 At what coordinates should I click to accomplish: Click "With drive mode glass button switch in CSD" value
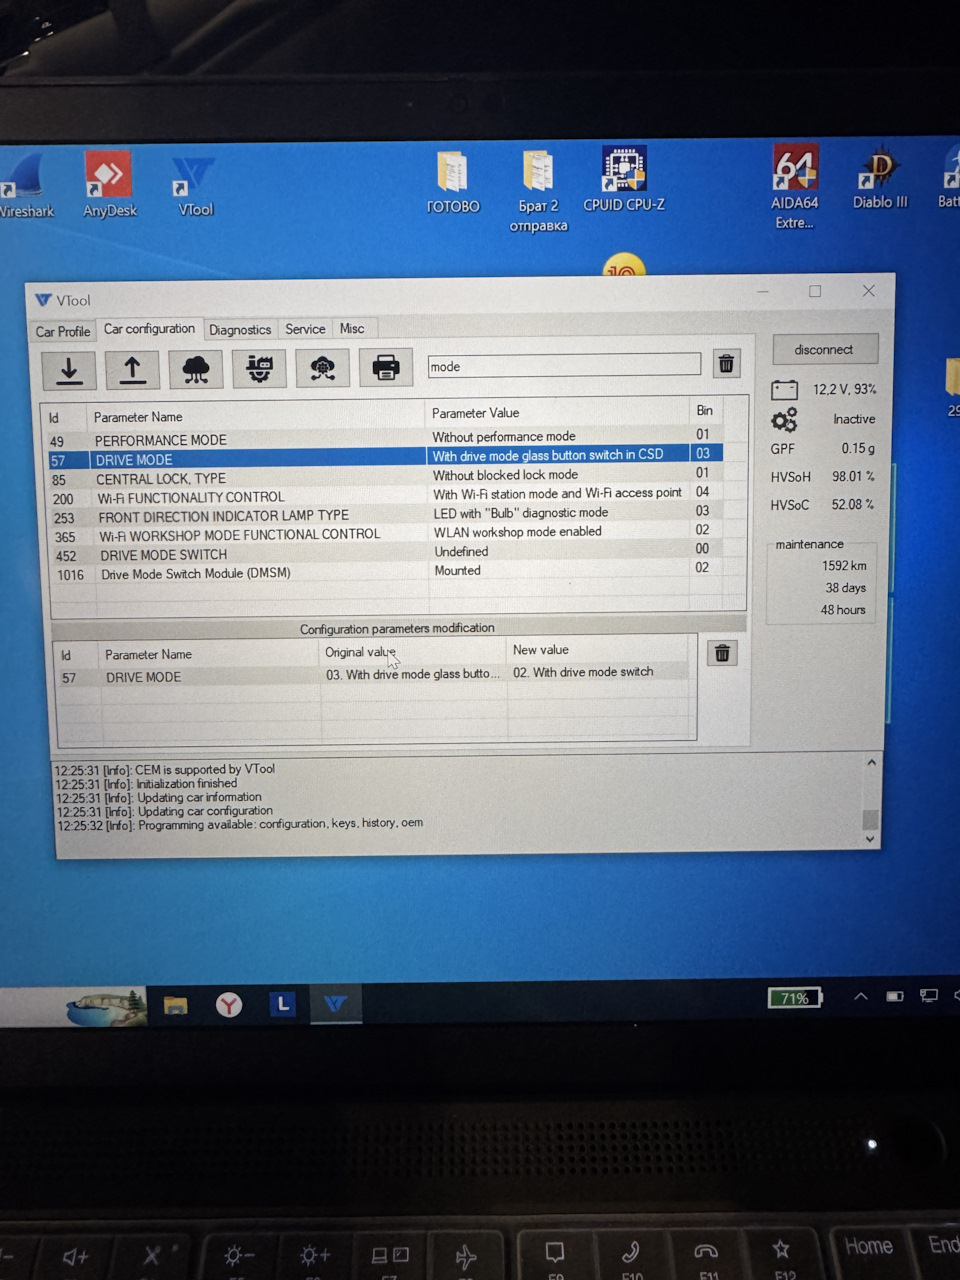548,455
